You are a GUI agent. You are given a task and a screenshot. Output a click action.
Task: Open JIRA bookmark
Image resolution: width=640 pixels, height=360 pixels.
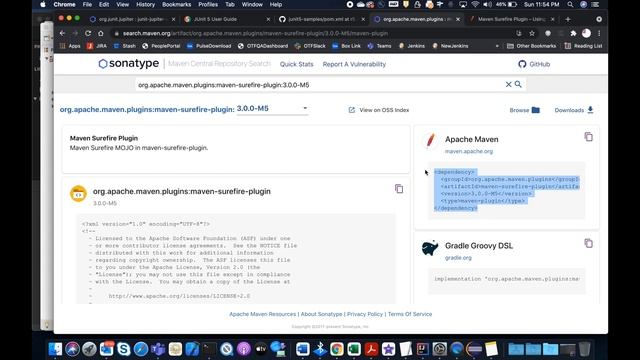[x=97, y=46]
